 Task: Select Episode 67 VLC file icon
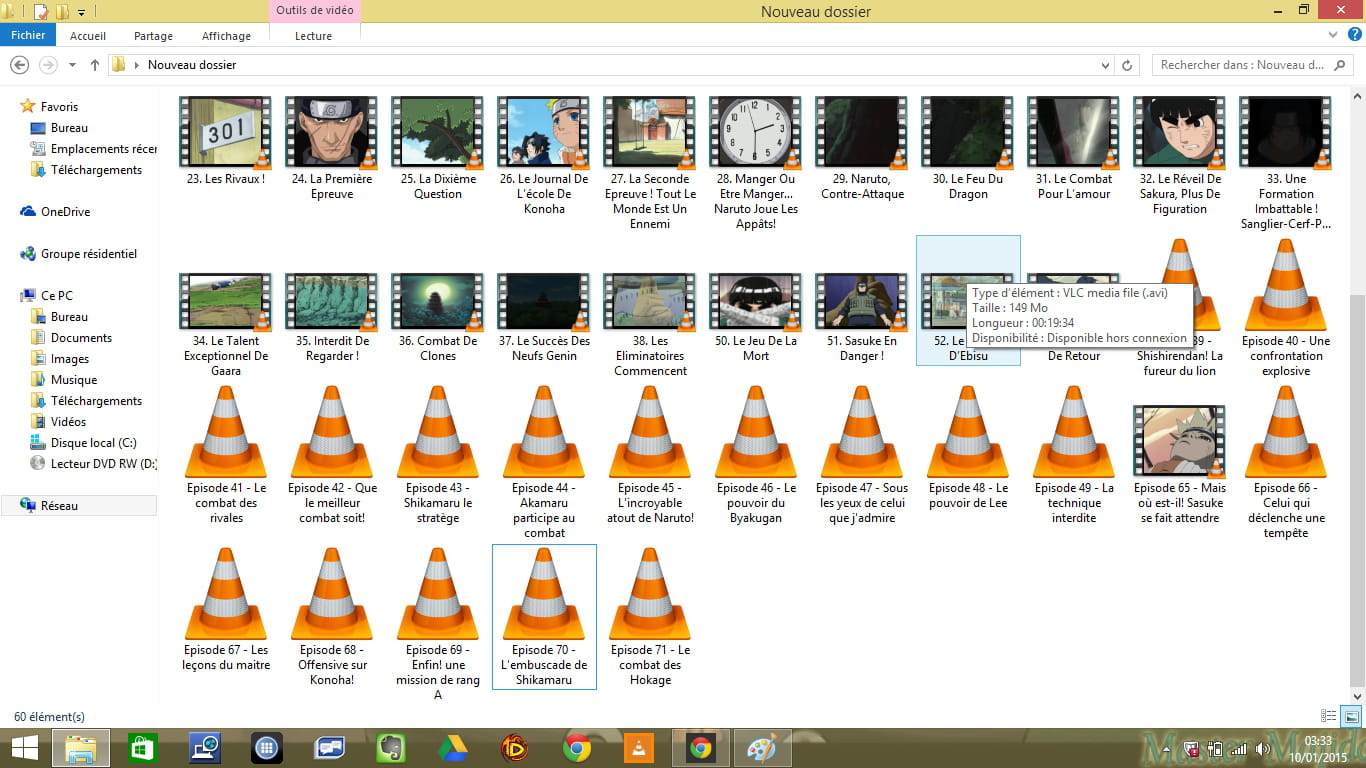click(226, 594)
